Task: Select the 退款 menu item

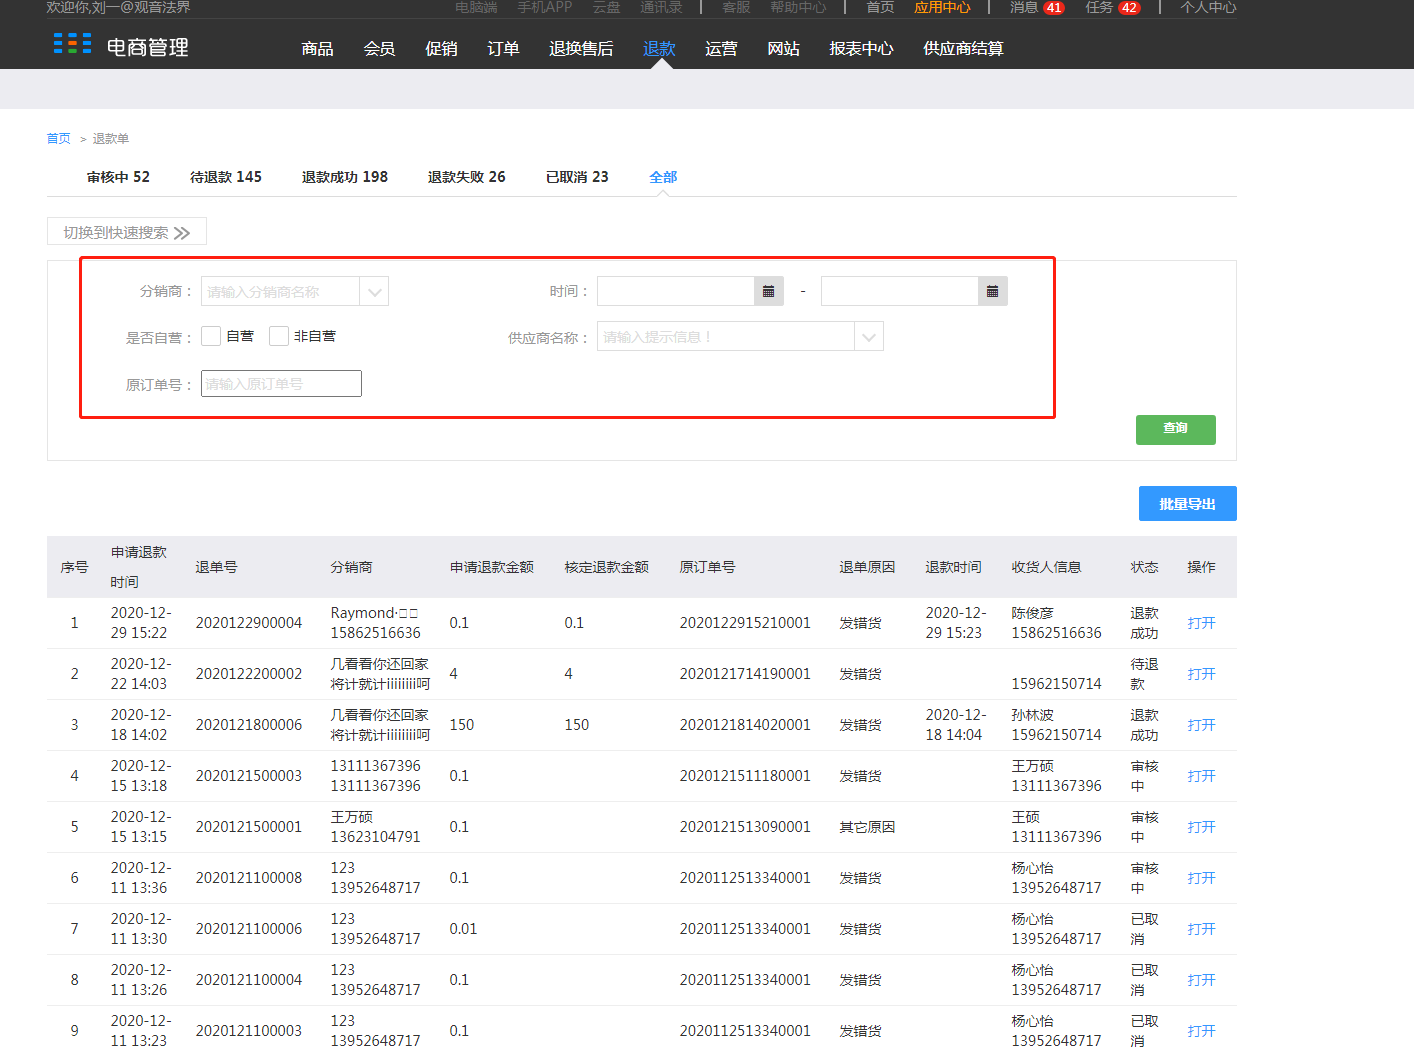Action: (x=659, y=48)
